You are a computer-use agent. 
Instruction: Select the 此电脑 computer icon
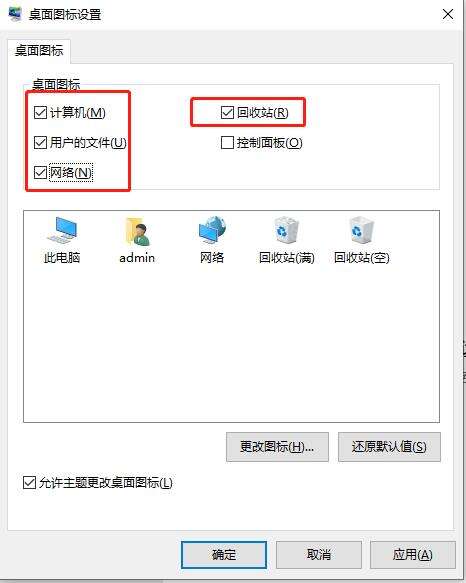point(62,240)
